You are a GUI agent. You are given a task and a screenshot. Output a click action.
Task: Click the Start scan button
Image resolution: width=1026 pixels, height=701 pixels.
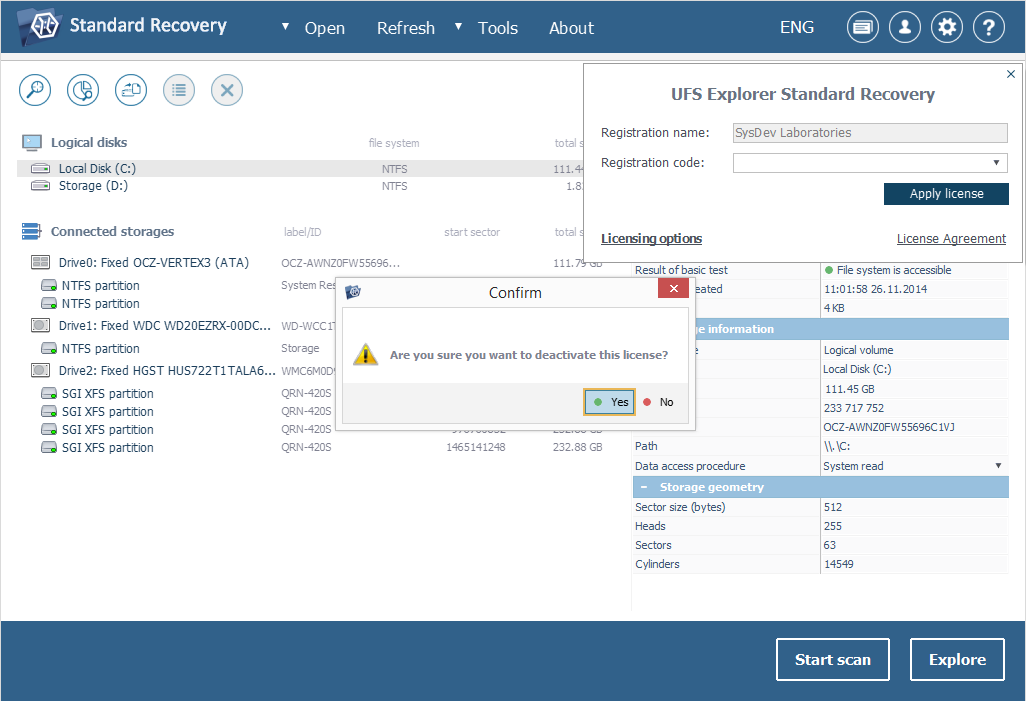833,659
